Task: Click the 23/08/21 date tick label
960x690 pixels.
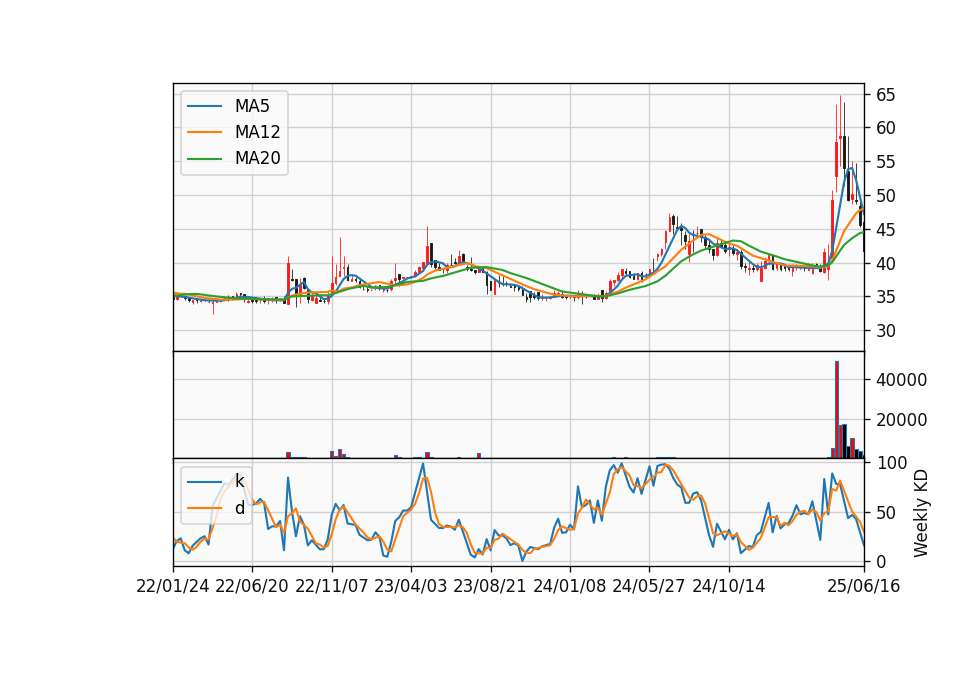Action: pyautogui.click(x=490, y=587)
